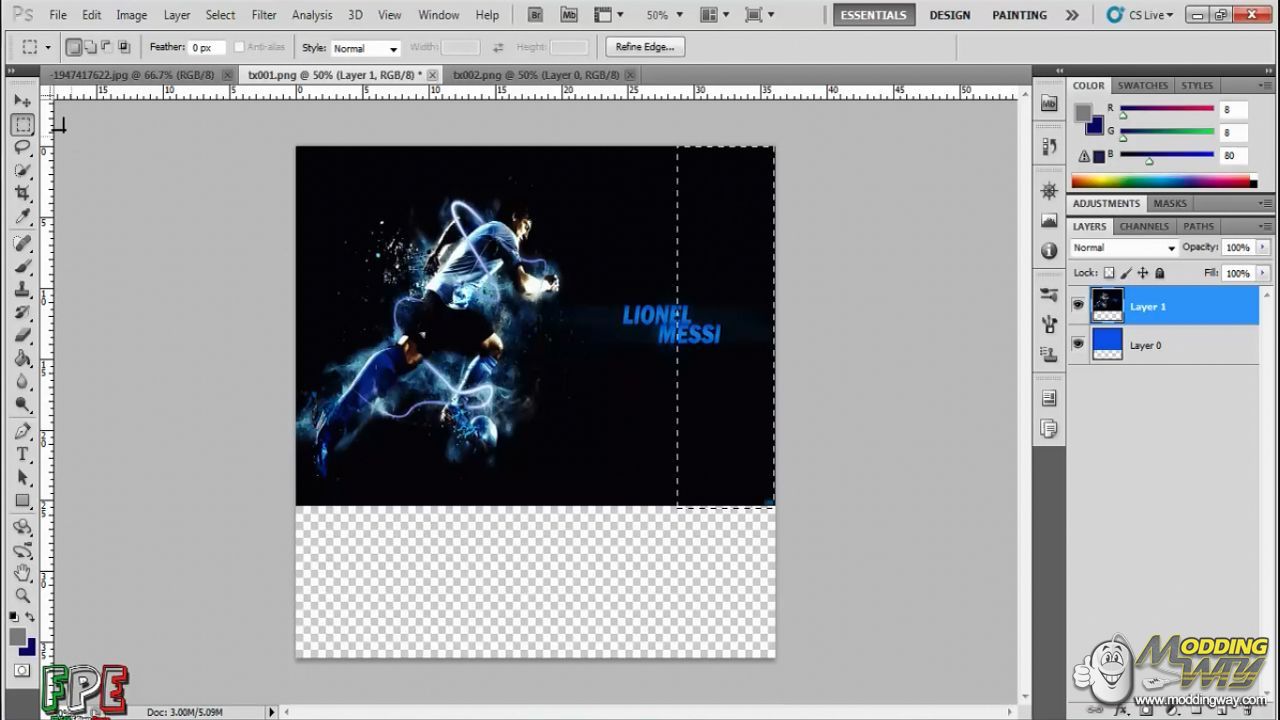Choose the Eyedropper tool
1280x720 pixels.
(22, 217)
